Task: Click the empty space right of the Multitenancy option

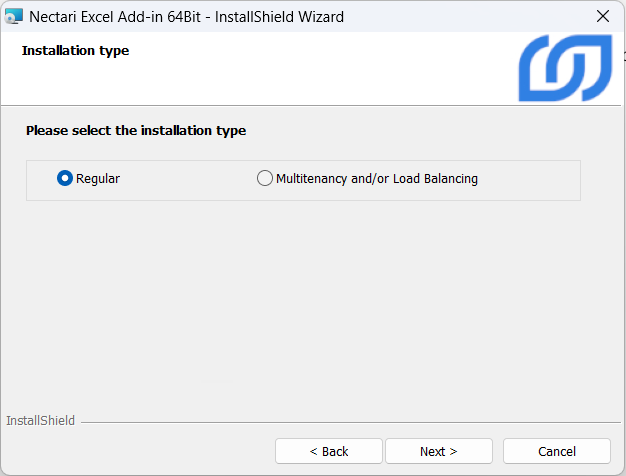Action: pos(530,180)
